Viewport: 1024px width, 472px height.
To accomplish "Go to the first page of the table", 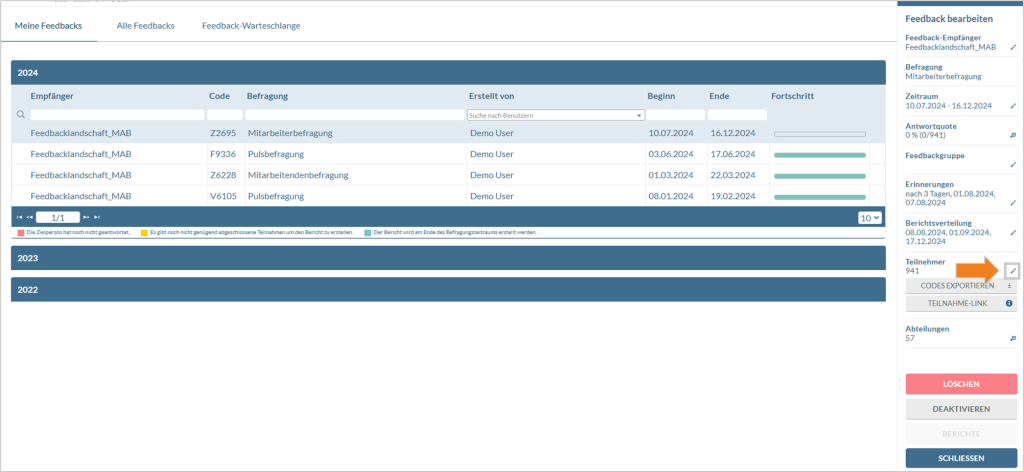I will click(x=19, y=217).
